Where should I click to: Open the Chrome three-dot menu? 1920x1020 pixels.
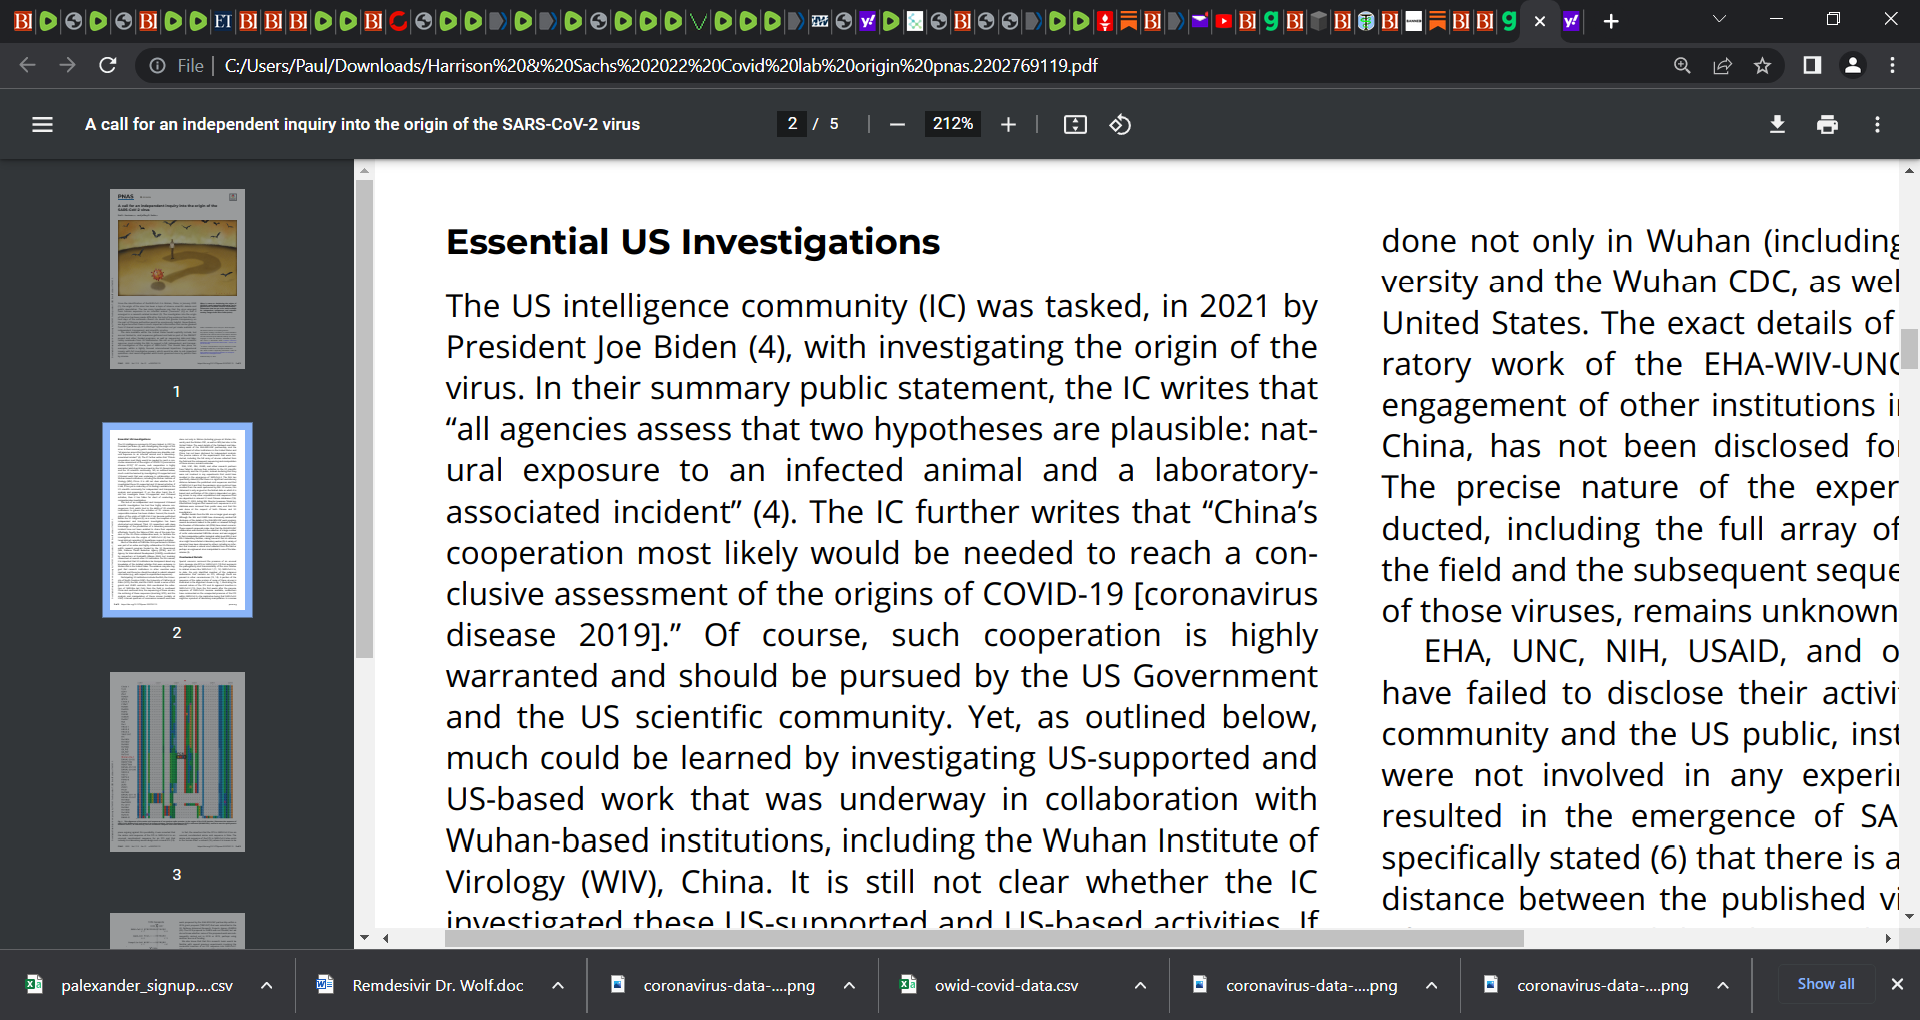coord(1892,65)
